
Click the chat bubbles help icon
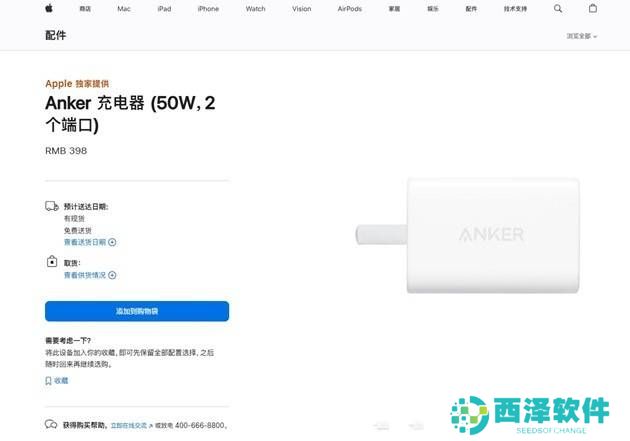click(x=51, y=424)
